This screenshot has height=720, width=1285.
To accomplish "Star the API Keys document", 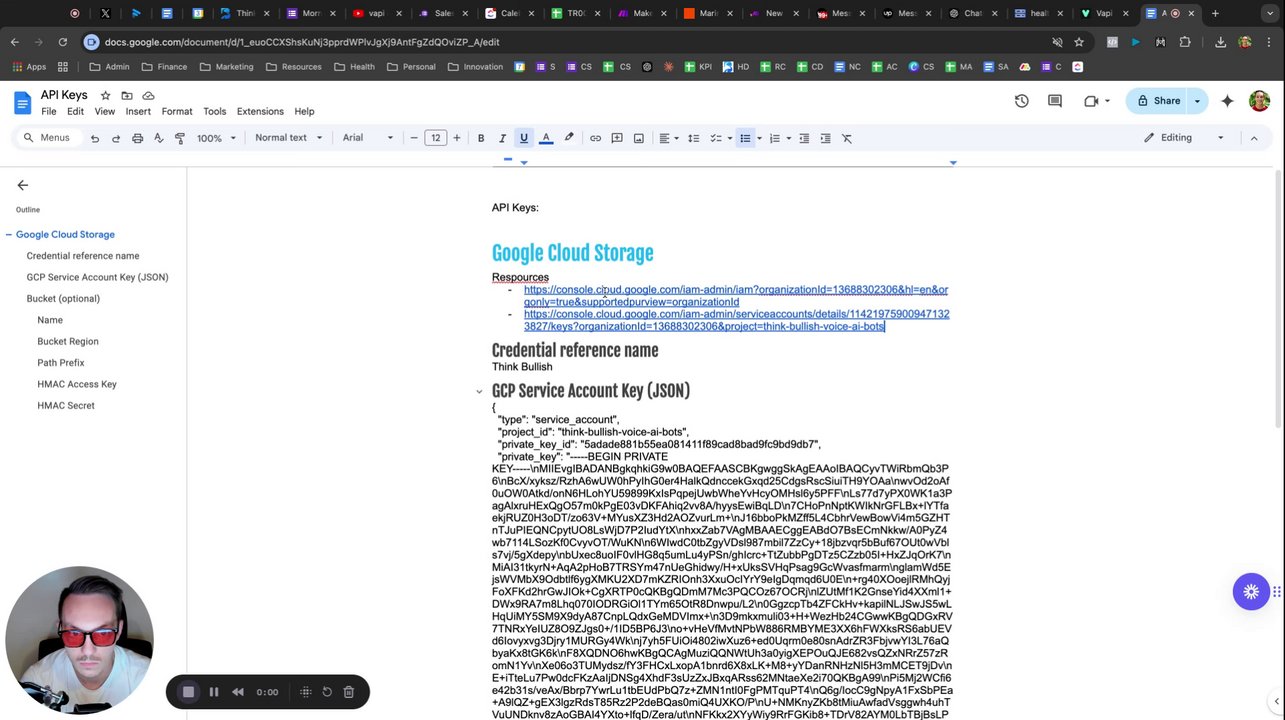I will click(x=105, y=95).
